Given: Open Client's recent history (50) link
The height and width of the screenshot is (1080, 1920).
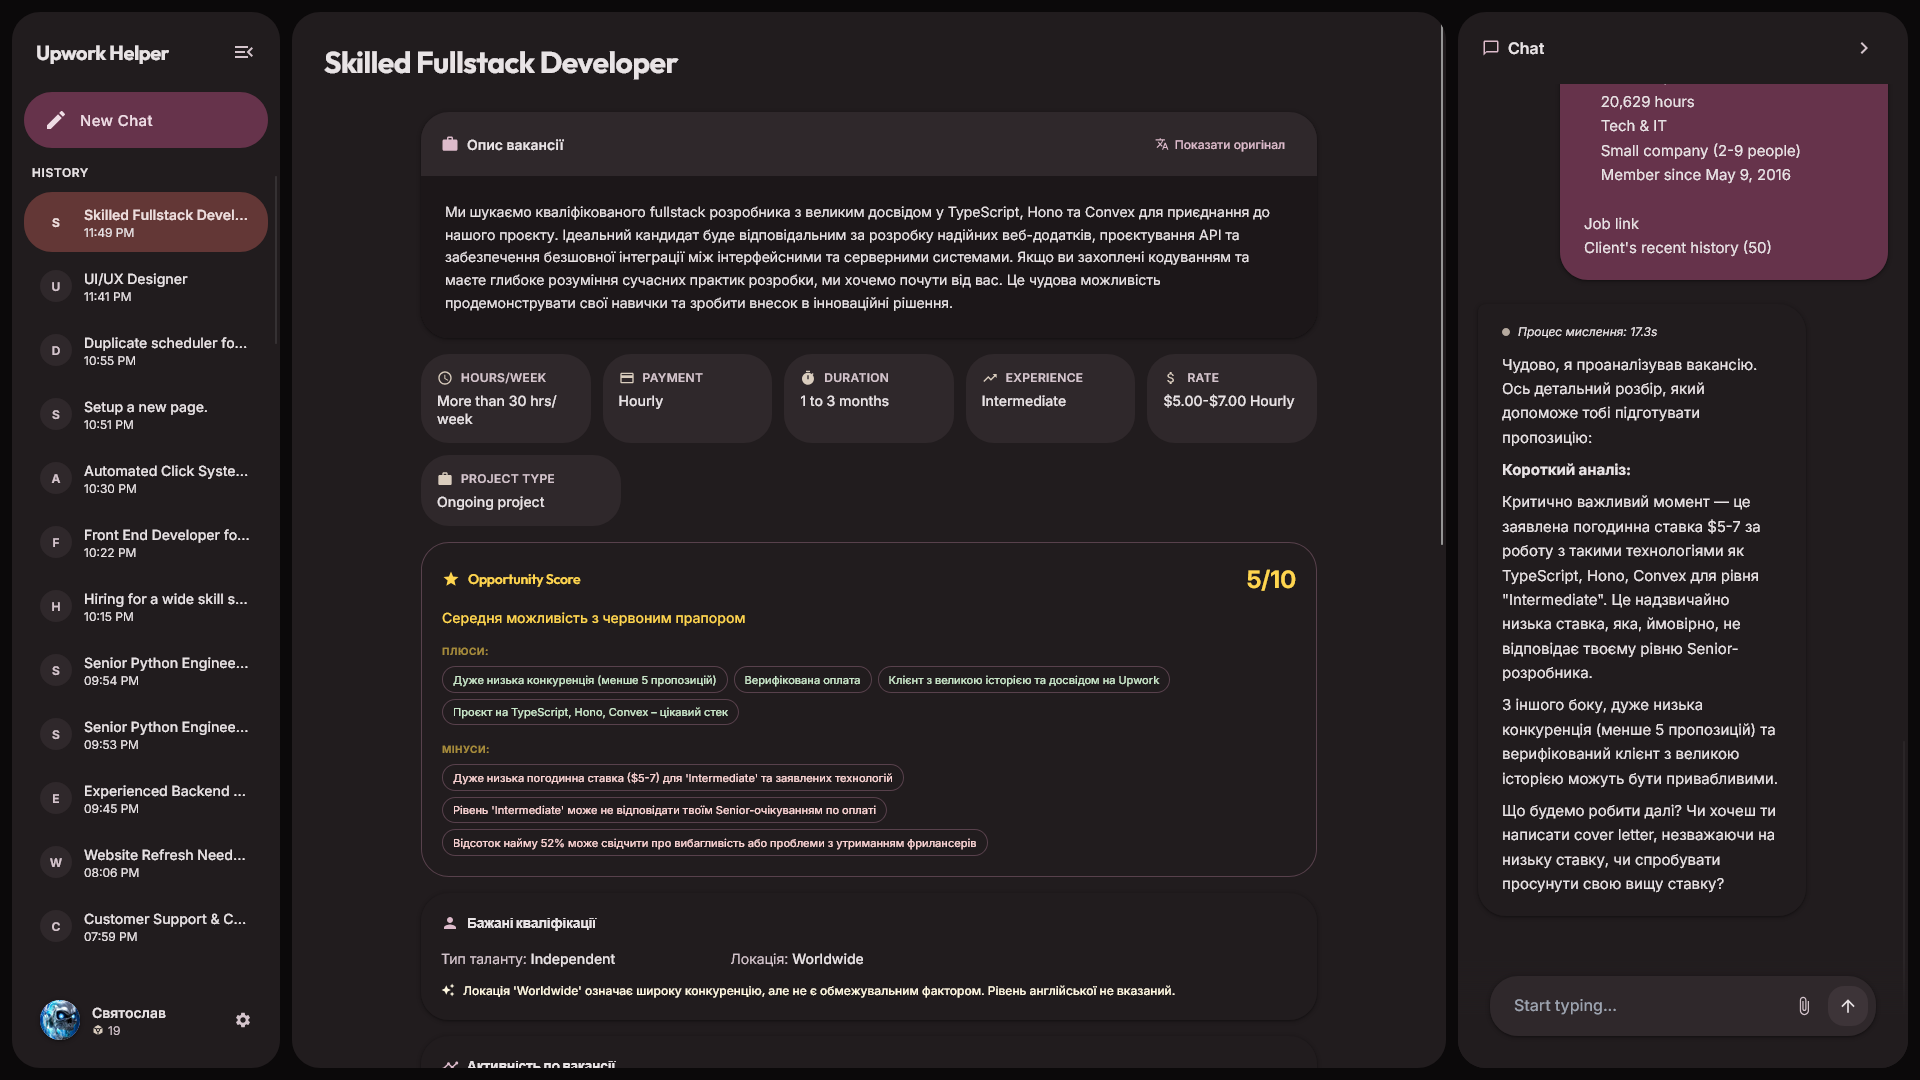Looking at the screenshot, I should click(1677, 248).
